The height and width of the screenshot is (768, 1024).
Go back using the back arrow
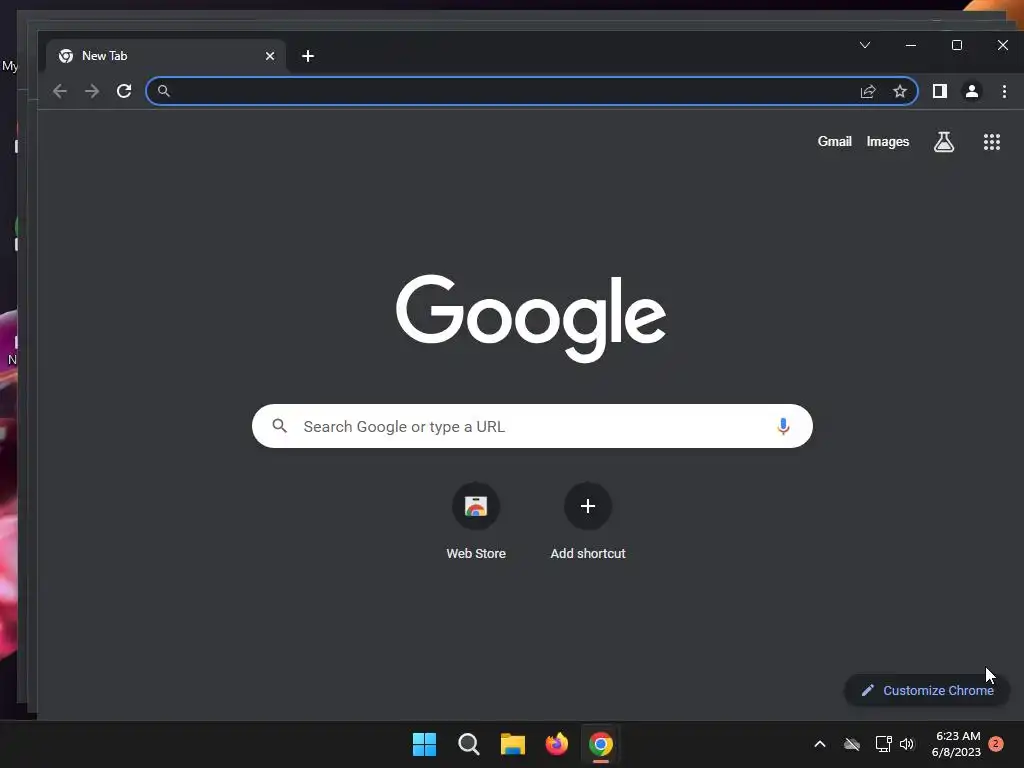(x=60, y=91)
